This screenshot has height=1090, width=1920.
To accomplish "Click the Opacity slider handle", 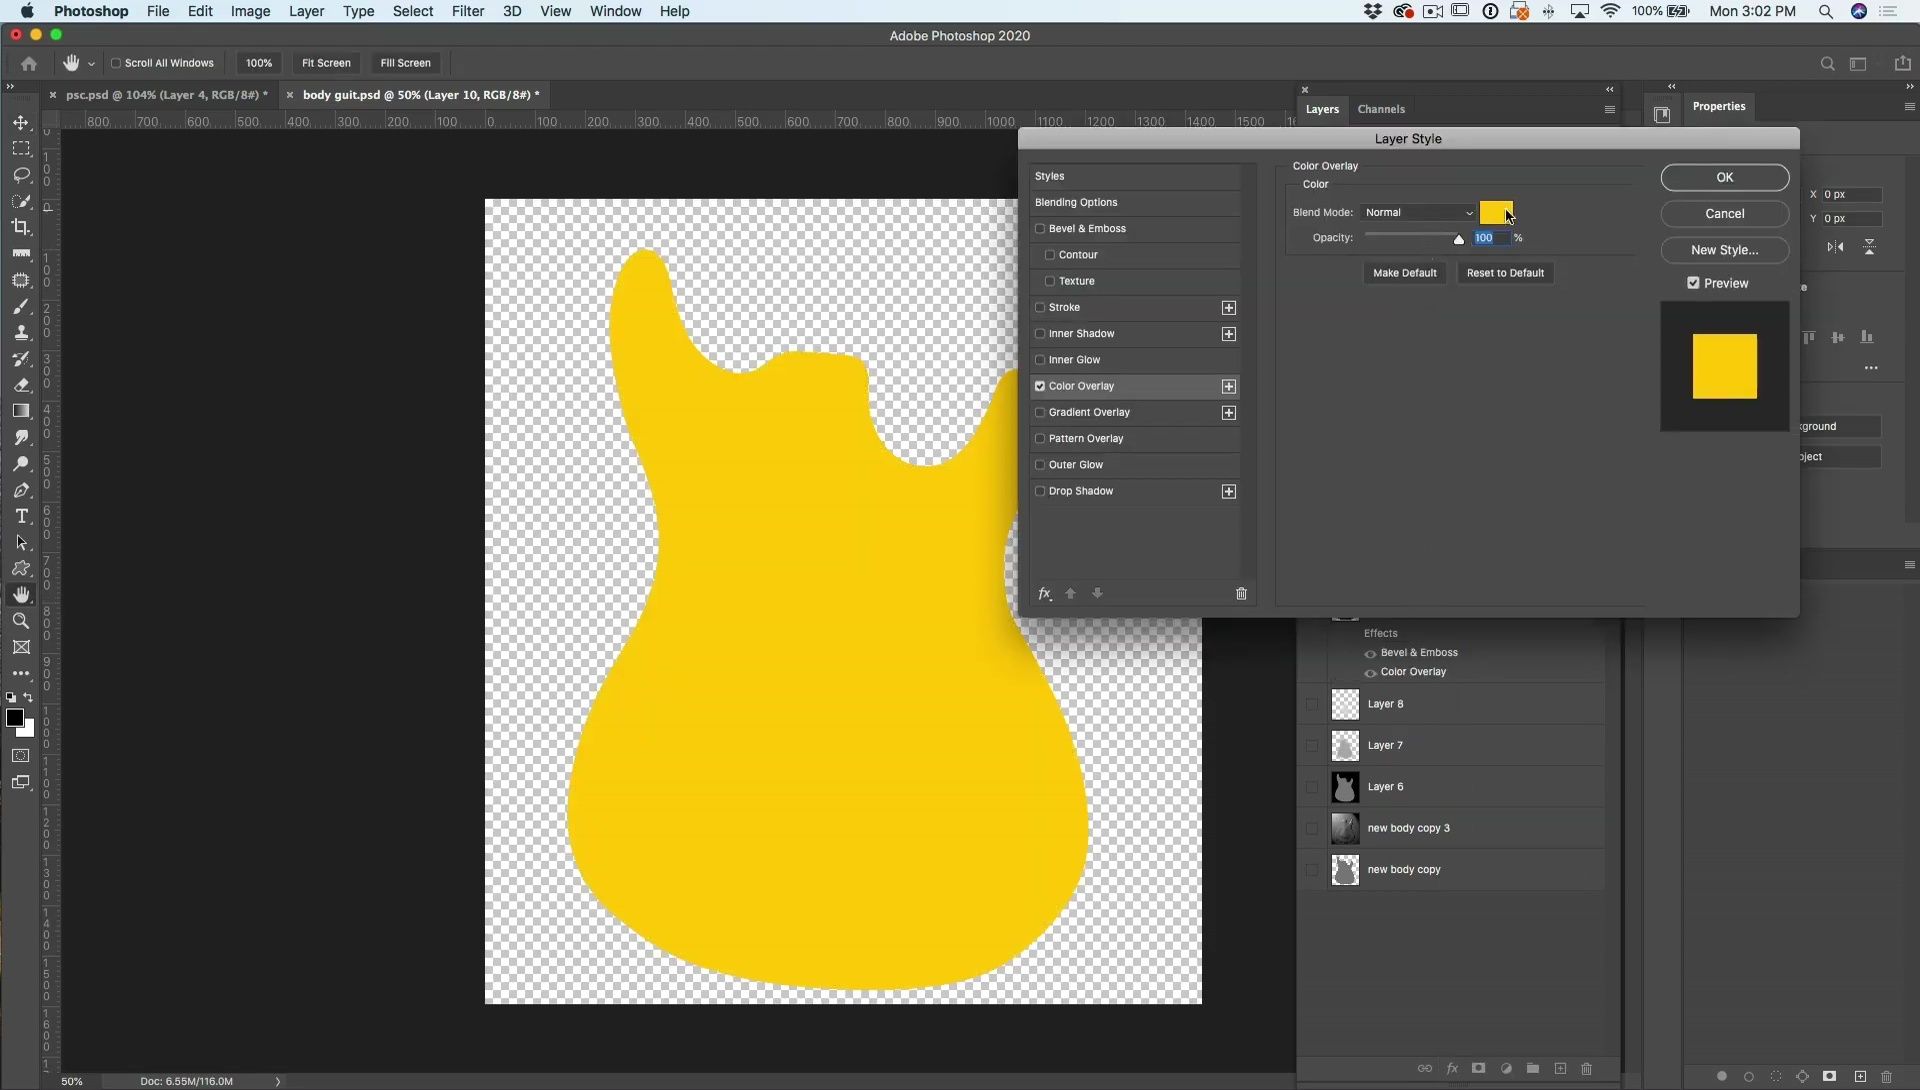I will pyautogui.click(x=1459, y=239).
